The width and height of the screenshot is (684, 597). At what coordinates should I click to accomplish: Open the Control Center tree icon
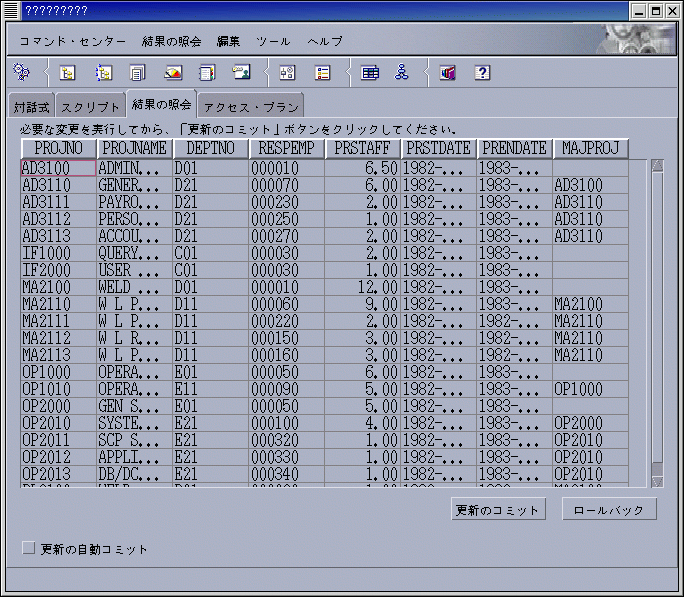click(67, 73)
